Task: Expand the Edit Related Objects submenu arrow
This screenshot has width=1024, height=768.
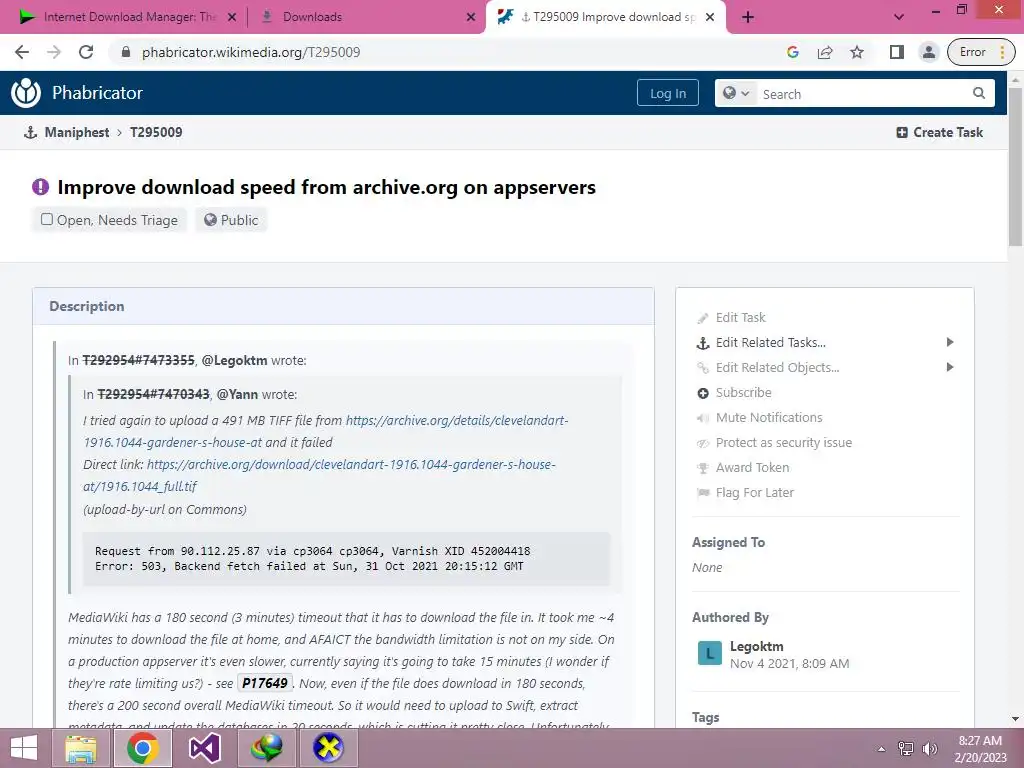Action: point(950,367)
